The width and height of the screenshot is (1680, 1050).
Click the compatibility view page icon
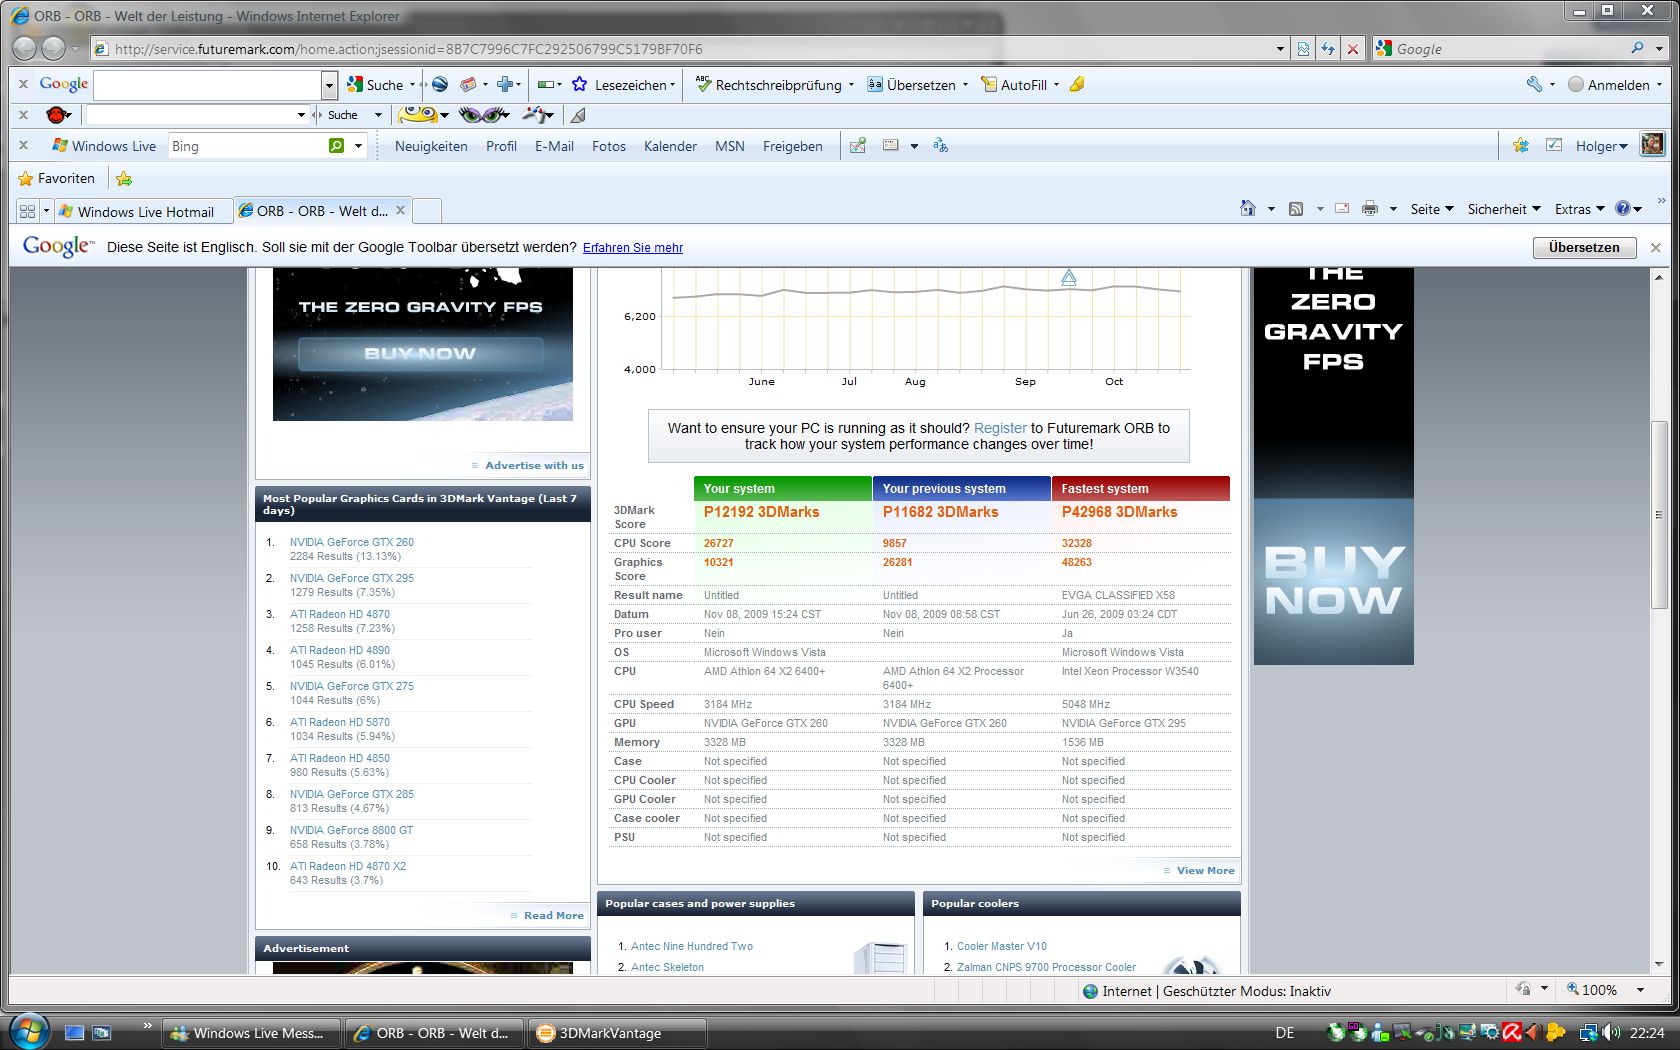pyautogui.click(x=1303, y=49)
